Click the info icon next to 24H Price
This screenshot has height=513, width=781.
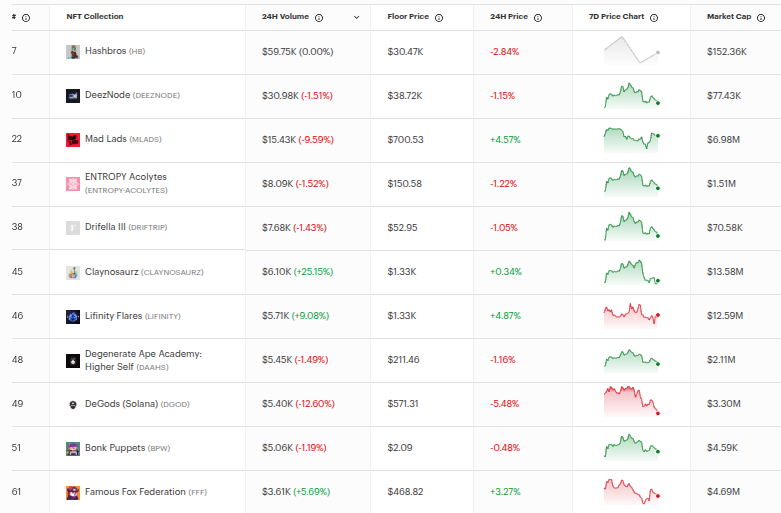[538, 18]
